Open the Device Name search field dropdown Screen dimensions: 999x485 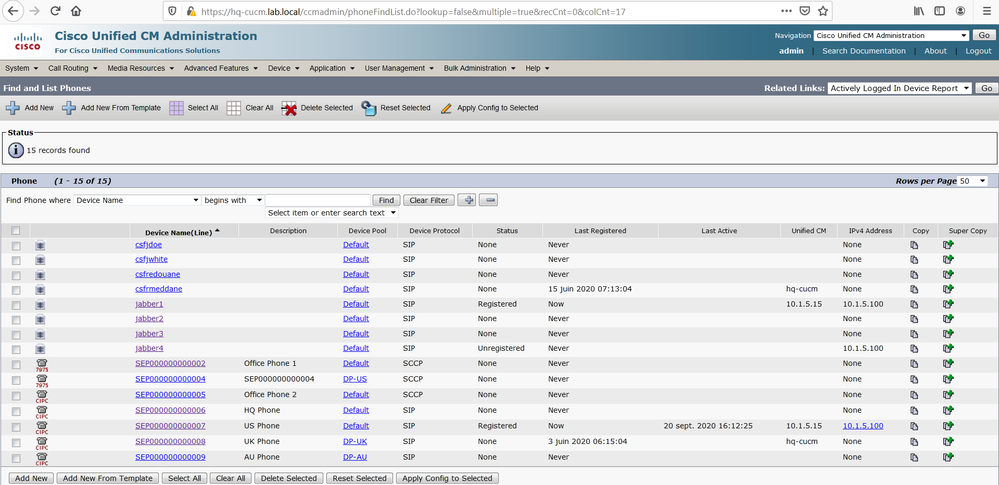[x=138, y=200]
